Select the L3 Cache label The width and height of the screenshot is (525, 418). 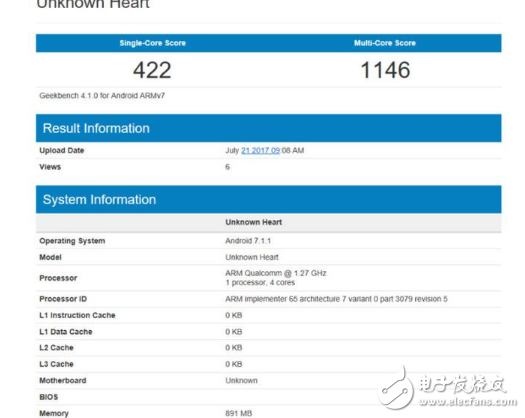pyautogui.click(x=56, y=364)
